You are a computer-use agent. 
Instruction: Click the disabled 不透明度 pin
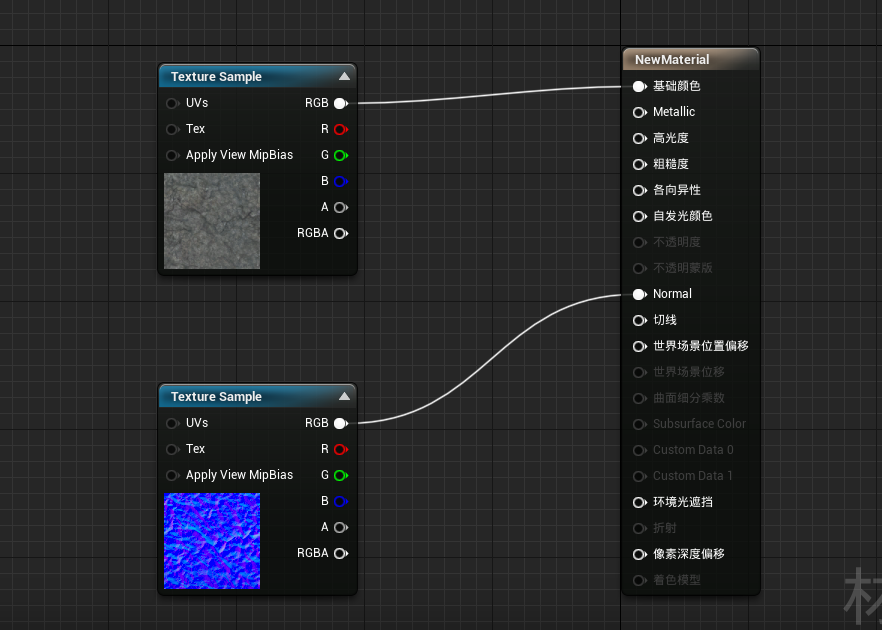[640, 242]
